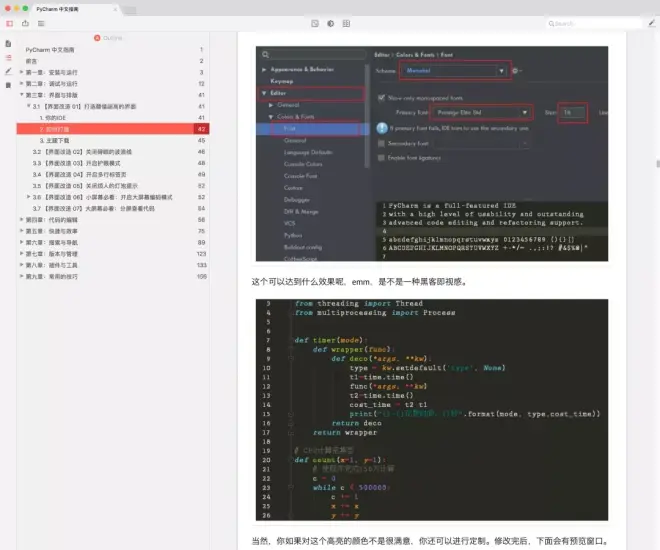Open section 3.1 outline entry text
Image resolution: width=660 pixels, height=550 pixels.
(84, 106)
